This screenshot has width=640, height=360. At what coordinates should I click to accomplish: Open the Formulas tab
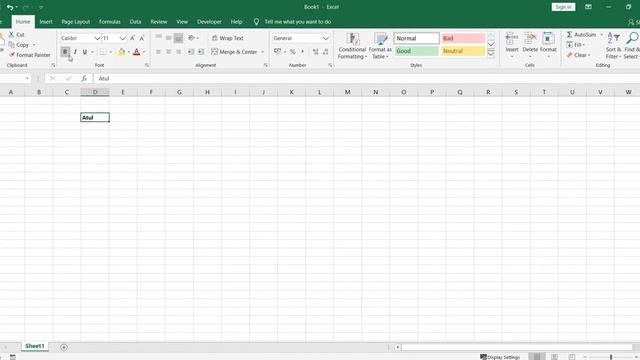click(110, 22)
